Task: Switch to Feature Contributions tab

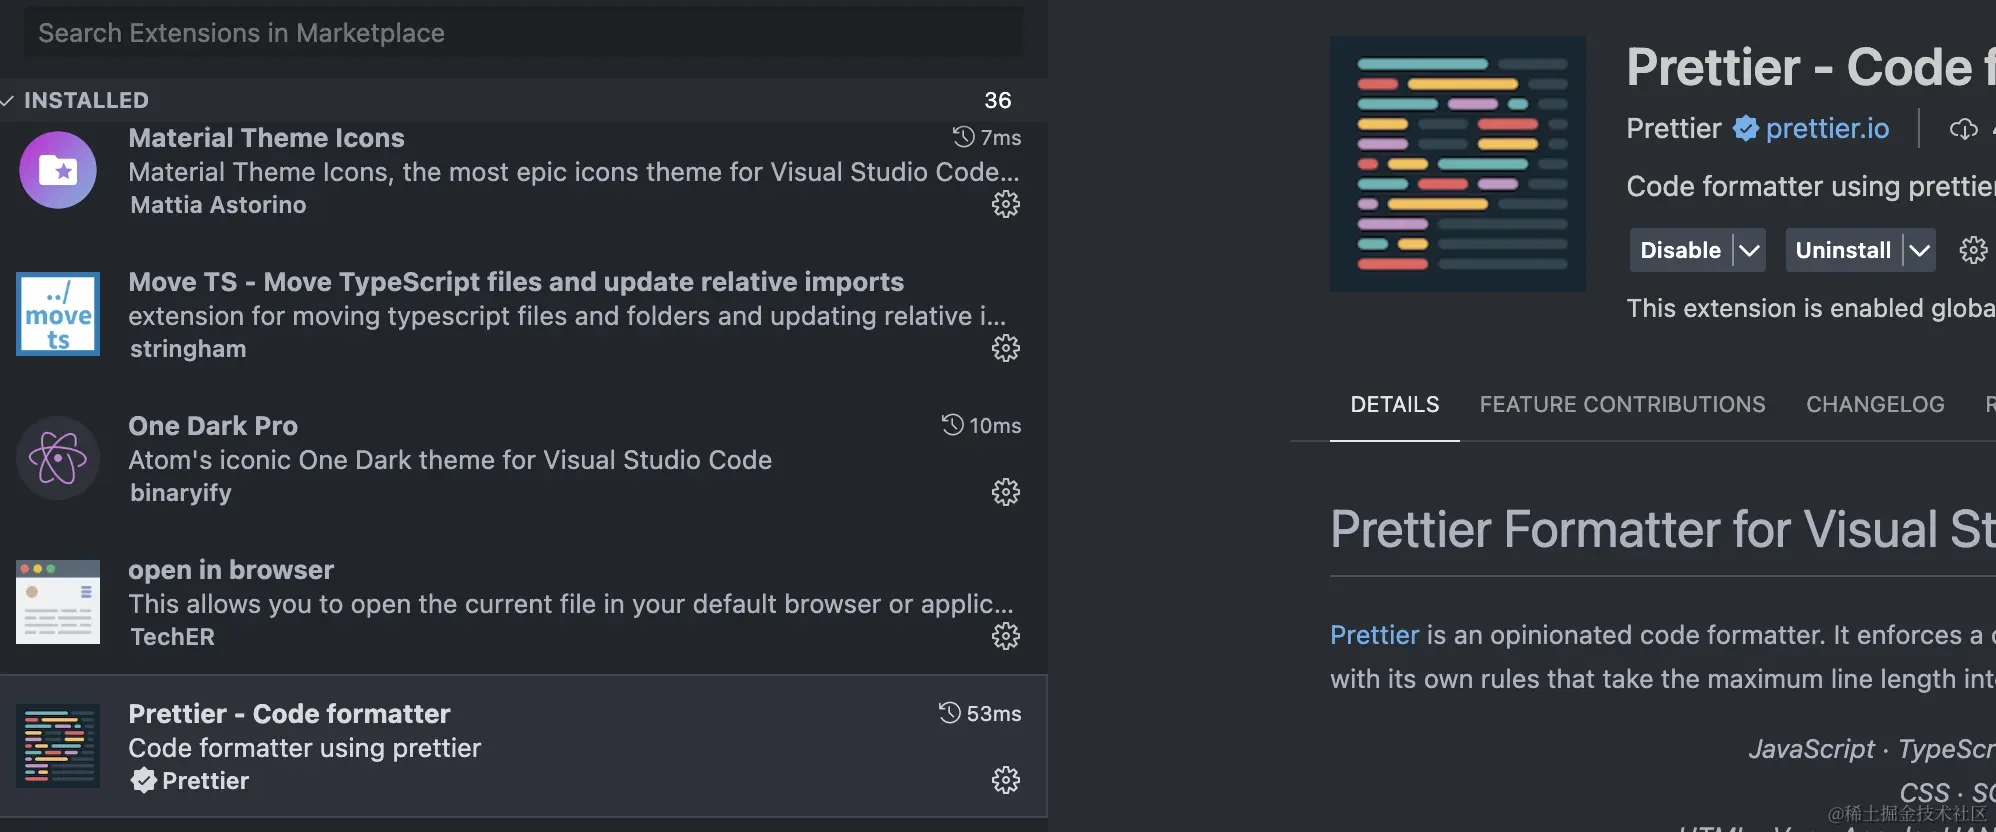Action: point(1622,405)
